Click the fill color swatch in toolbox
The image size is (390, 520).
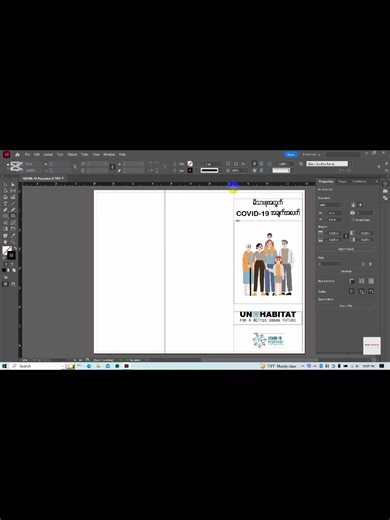point(7,250)
